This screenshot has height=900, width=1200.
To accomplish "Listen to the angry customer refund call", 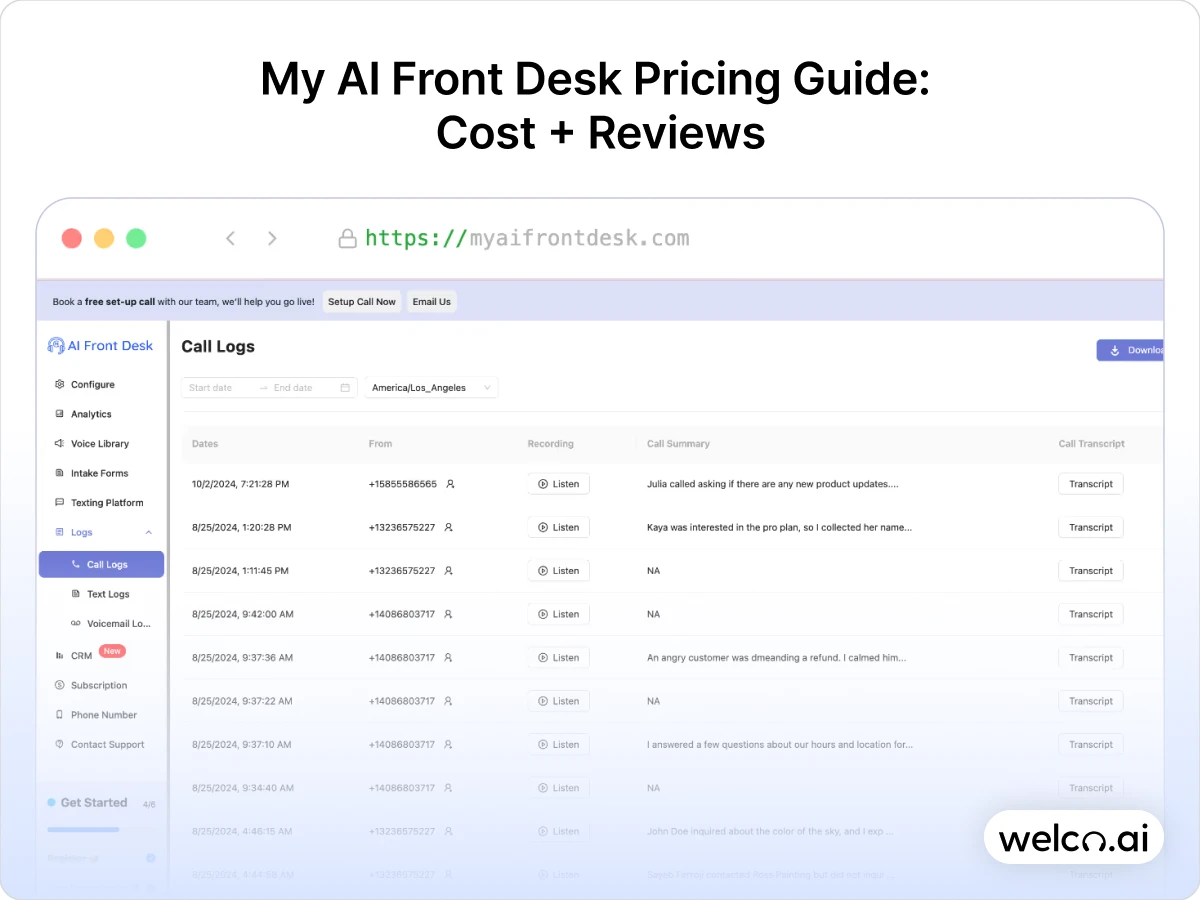I will coord(558,657).
